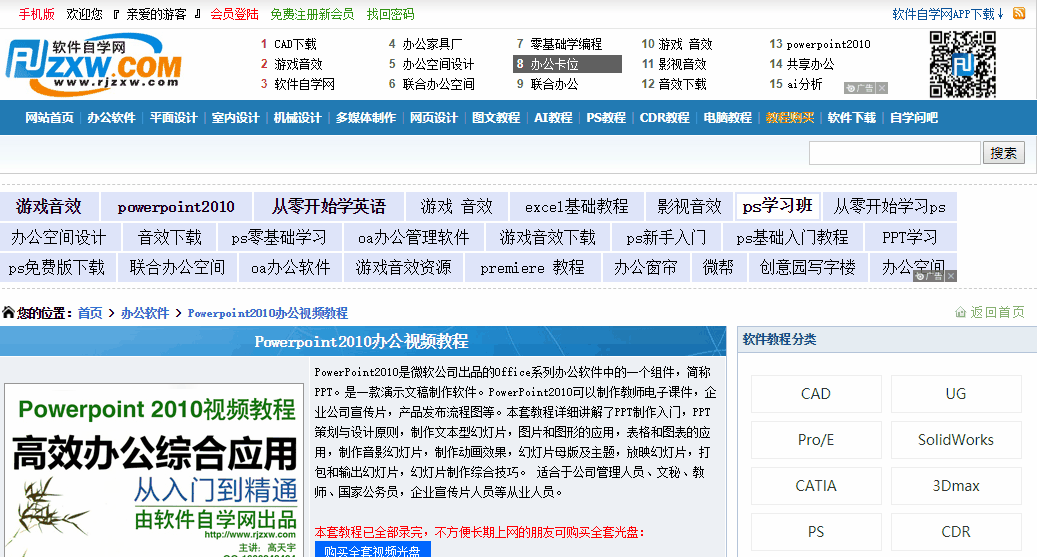Select the CDR tutorial category
The width and height of the screenshot is (1037, 557).
coord(956,532)
